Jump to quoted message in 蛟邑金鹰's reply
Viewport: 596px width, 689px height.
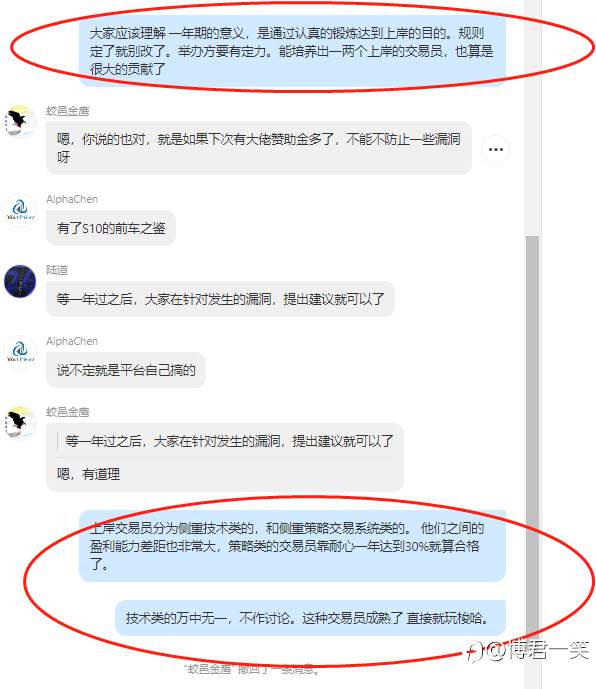[229, 441]
